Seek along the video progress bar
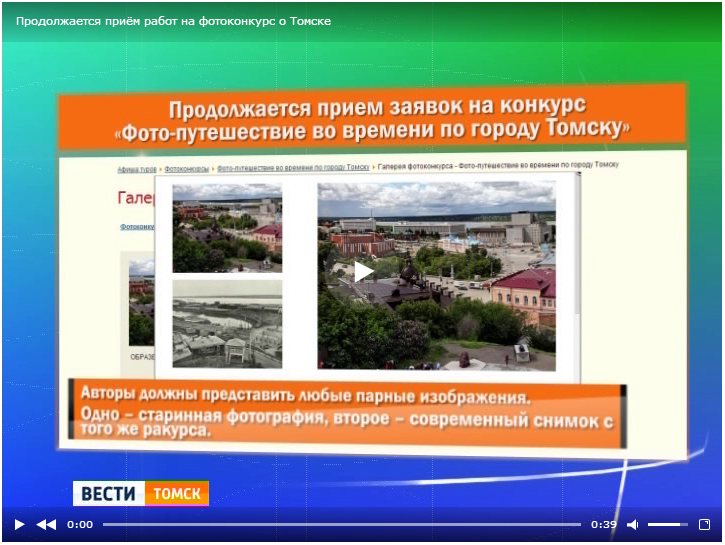The height and width of the screenshot is (545, 725). [x=342, y=524]
